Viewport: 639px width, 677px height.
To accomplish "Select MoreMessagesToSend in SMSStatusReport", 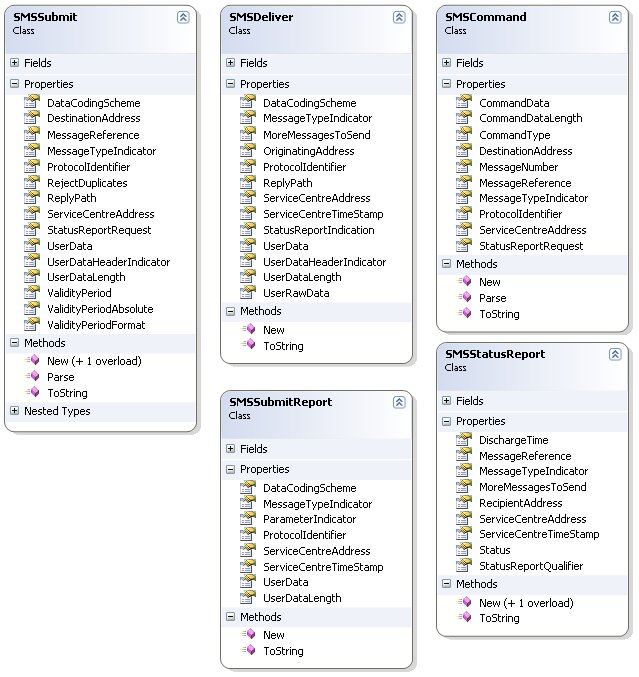I will (532, 487).
